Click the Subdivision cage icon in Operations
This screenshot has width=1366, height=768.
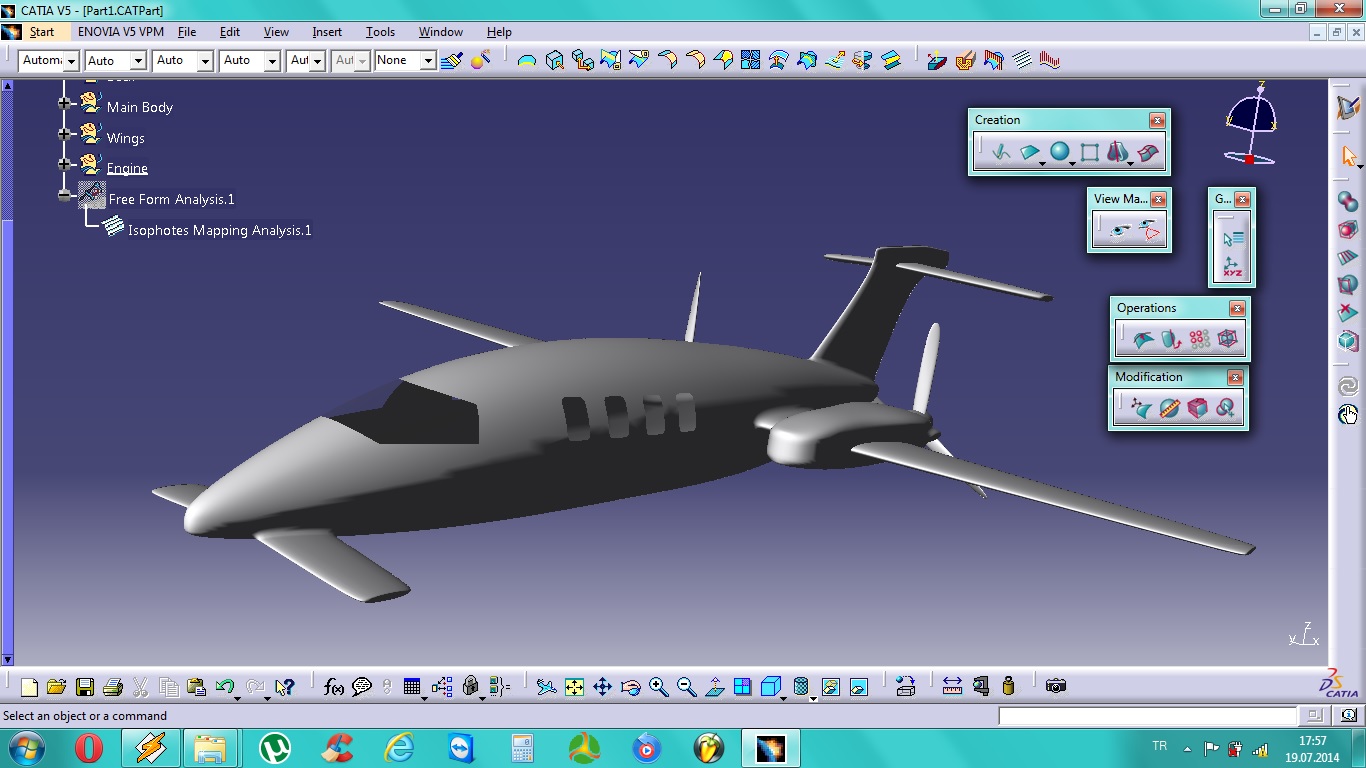[1228, 340]
